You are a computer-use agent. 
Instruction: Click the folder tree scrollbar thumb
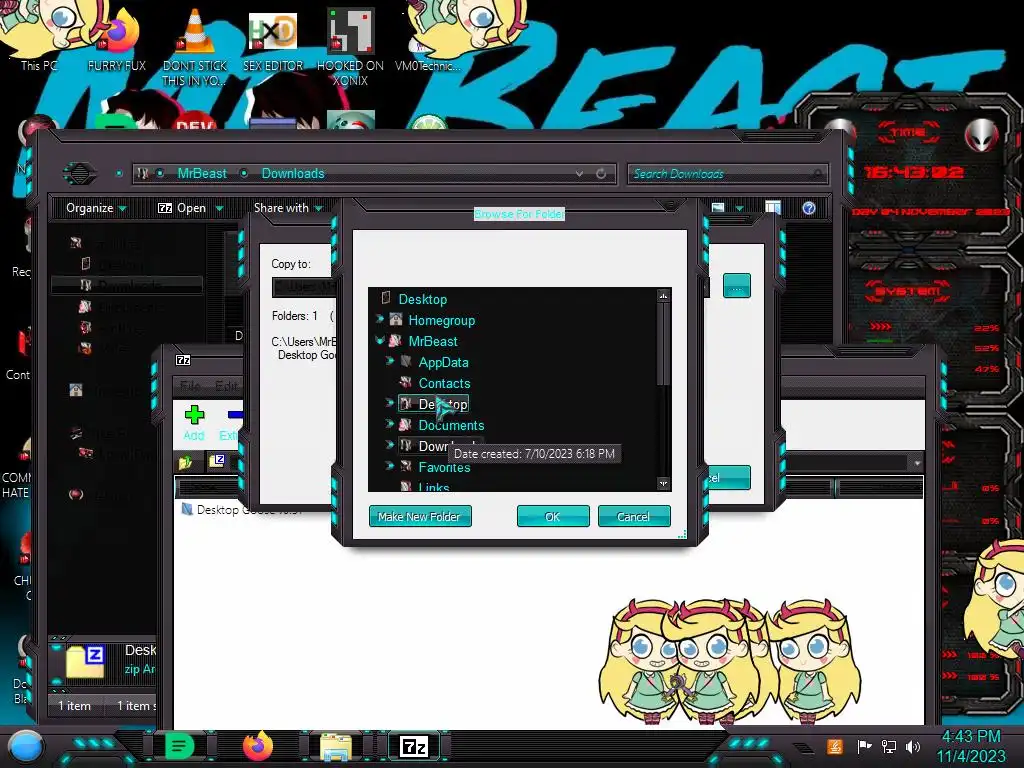664,344
